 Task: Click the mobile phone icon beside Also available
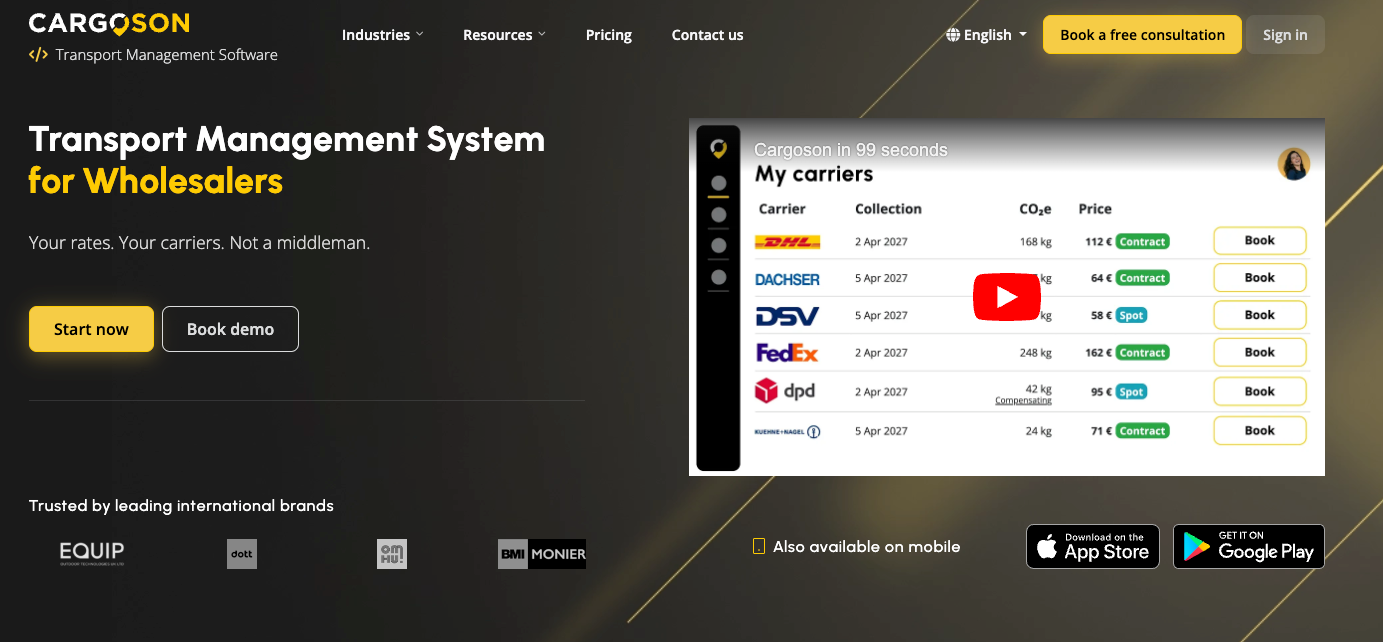click(x=759, y=547)
